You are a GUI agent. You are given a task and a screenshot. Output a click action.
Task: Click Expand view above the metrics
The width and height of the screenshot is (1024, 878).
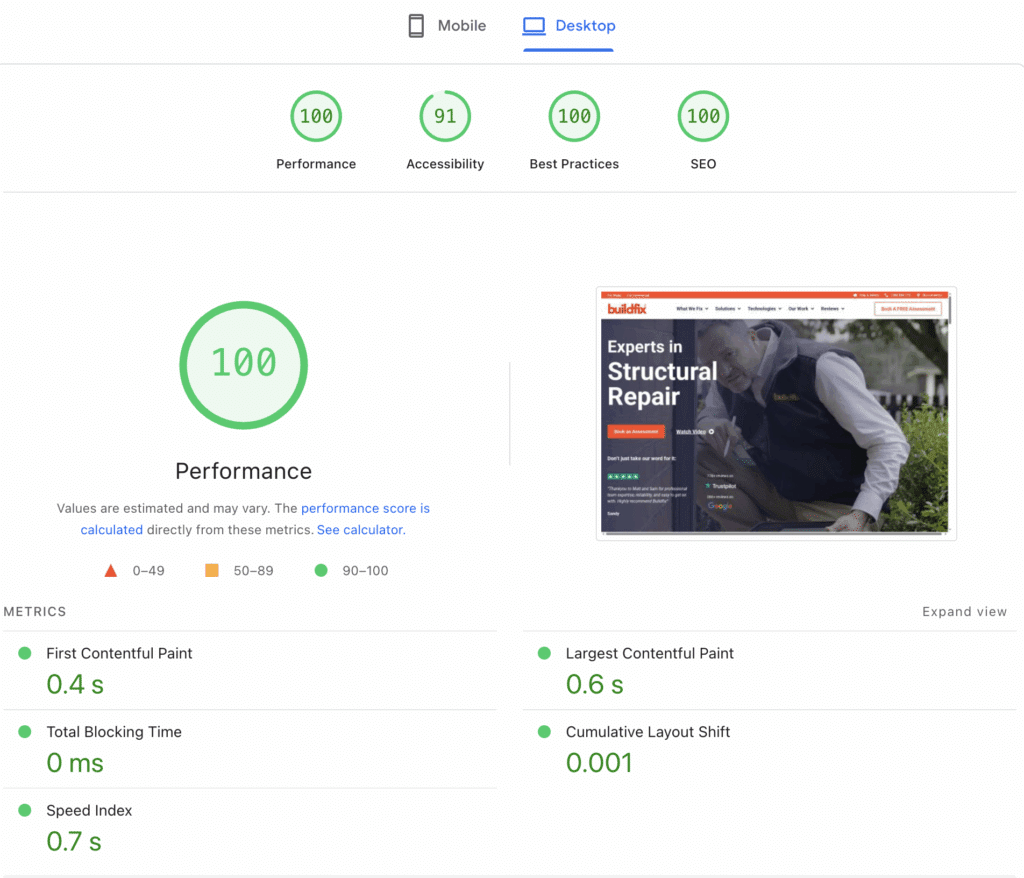(x=963, y=611)
